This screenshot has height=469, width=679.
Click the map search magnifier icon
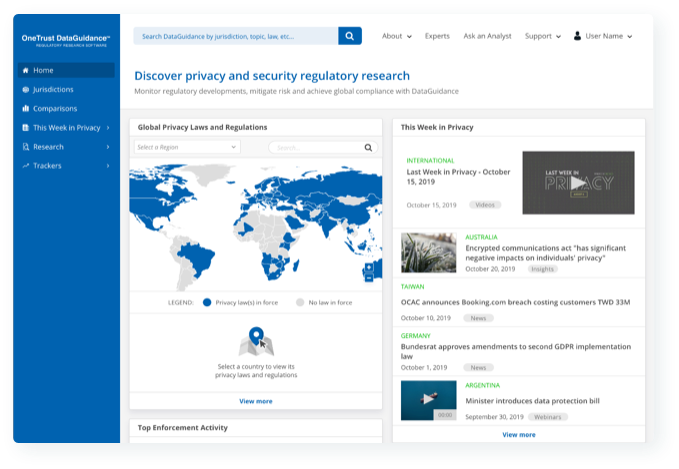click(x=368, y=148)
